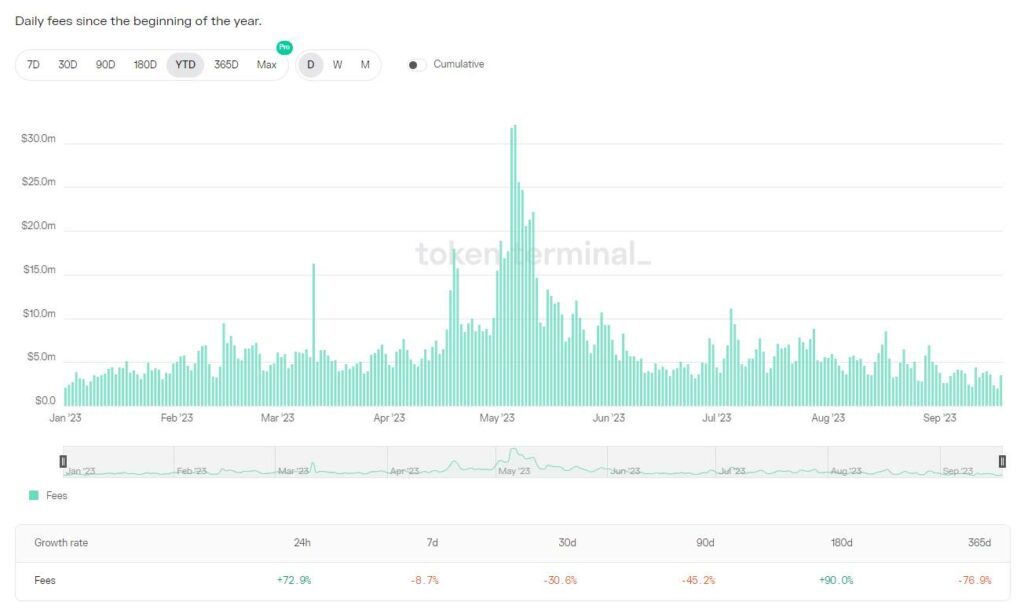The image size is (1024, 613).
Task: Click the tall mid-March spike bar
Action: pos(313,335)
